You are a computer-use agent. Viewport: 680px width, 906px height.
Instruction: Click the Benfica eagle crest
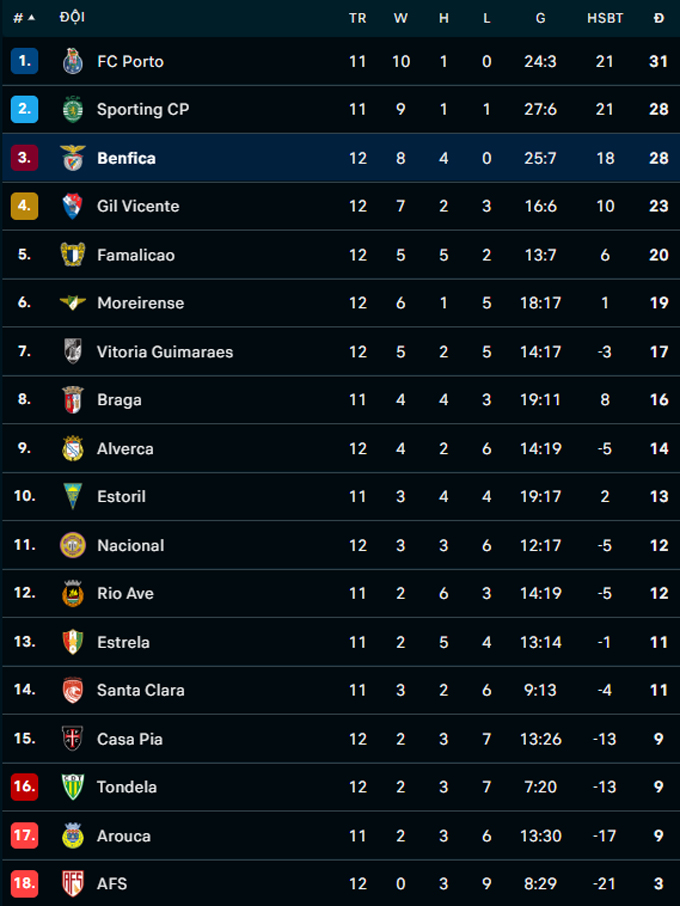72,158
